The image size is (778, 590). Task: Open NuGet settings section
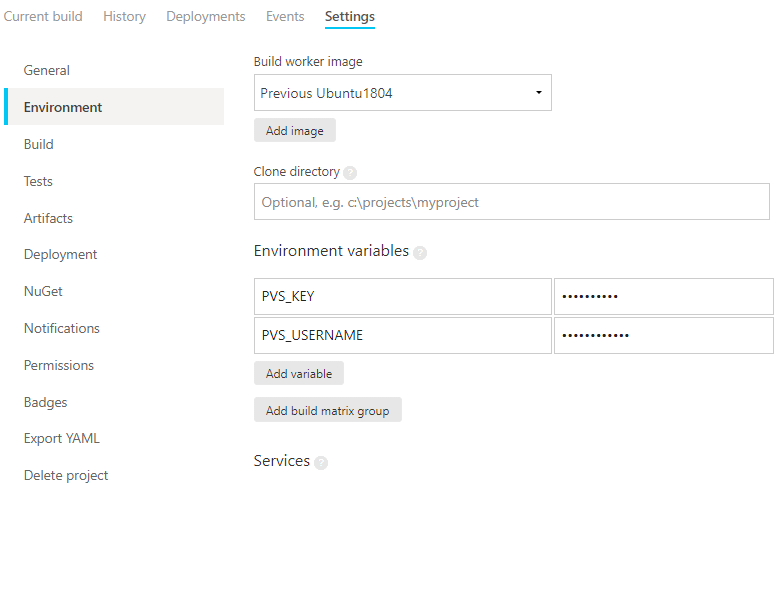[x=43, y=292]
